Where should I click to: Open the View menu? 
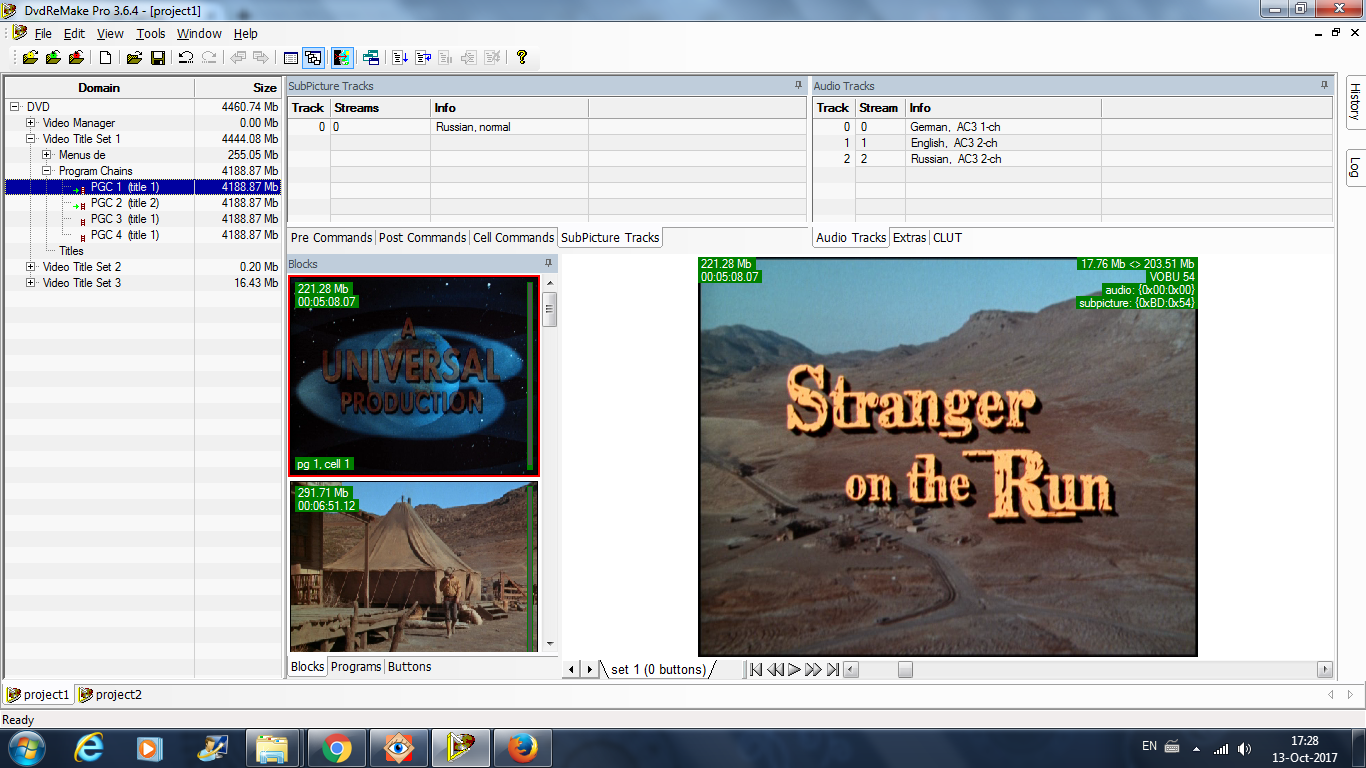[x=110, y=33]
